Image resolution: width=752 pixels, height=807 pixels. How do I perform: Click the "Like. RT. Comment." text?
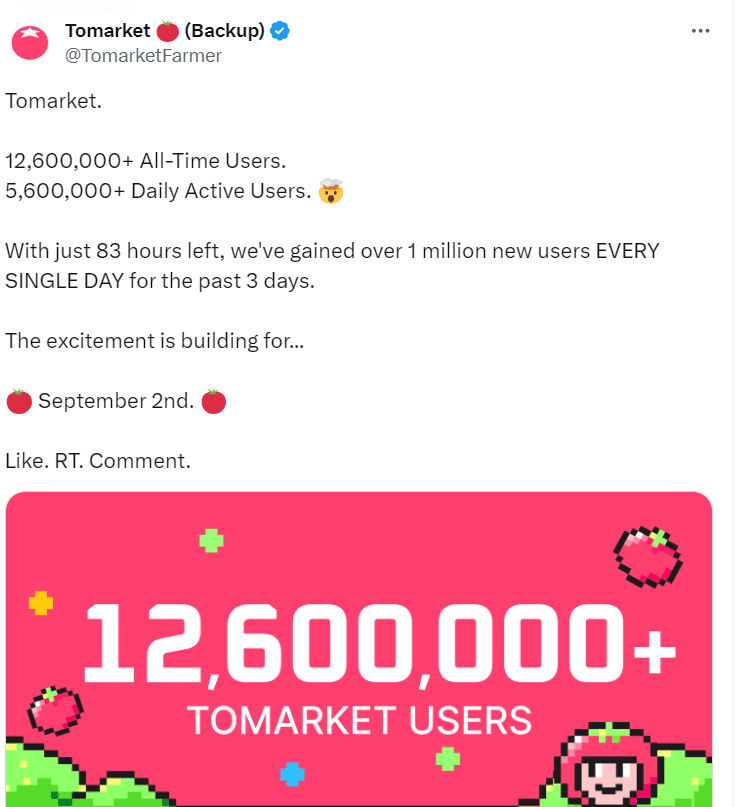[x=98, y=461]
